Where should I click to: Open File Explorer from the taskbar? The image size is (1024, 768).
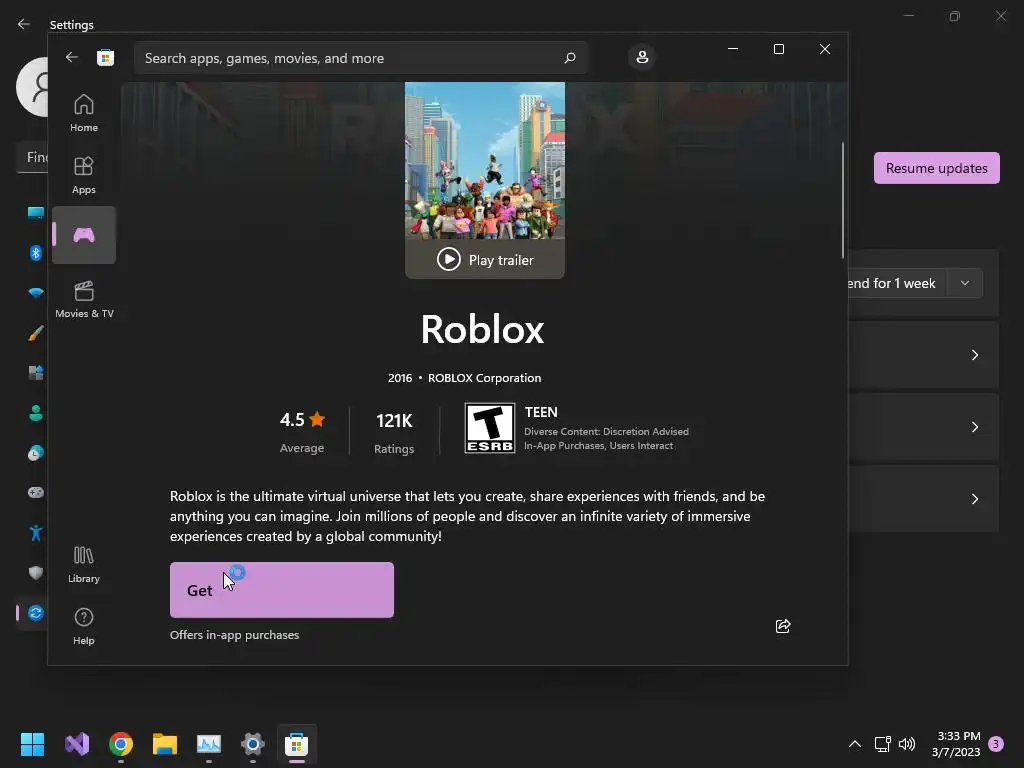(x=165, y=744)
